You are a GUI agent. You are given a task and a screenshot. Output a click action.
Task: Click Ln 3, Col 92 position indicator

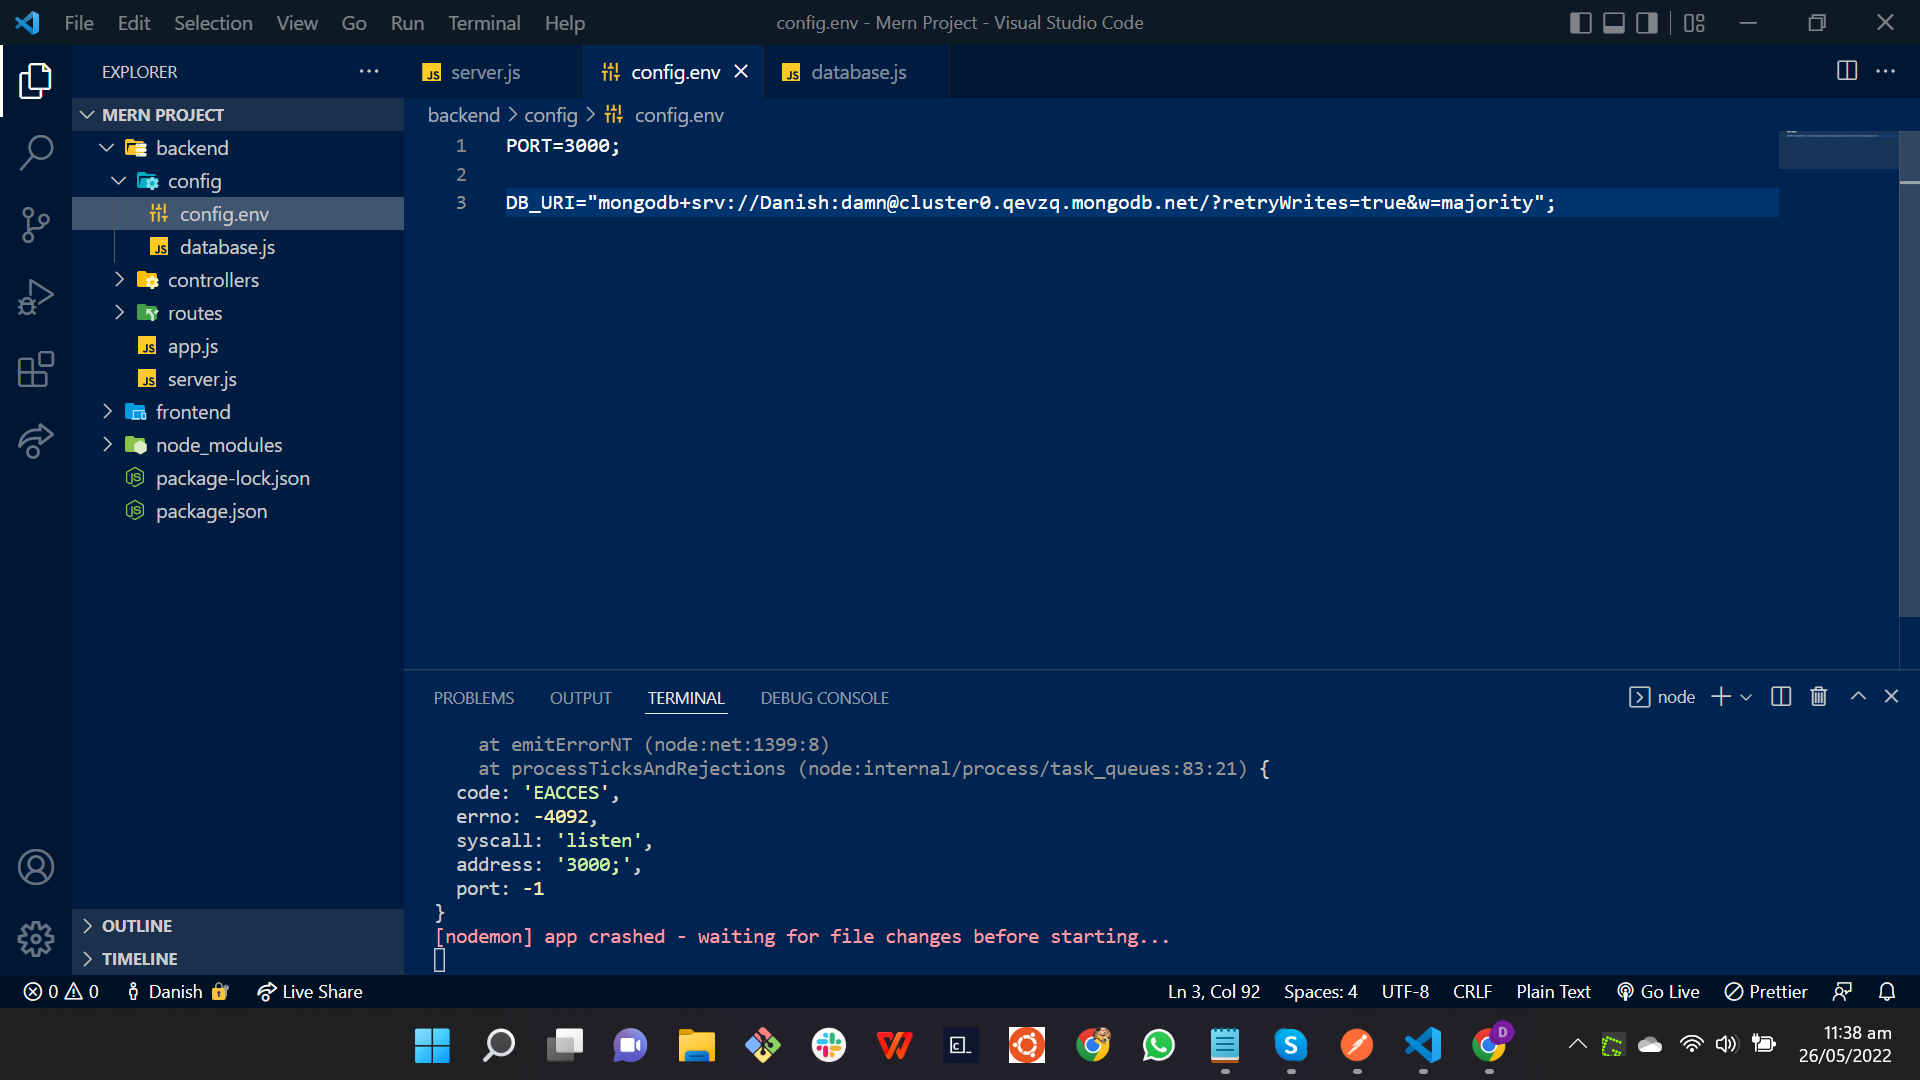(x=1213, y=992)
